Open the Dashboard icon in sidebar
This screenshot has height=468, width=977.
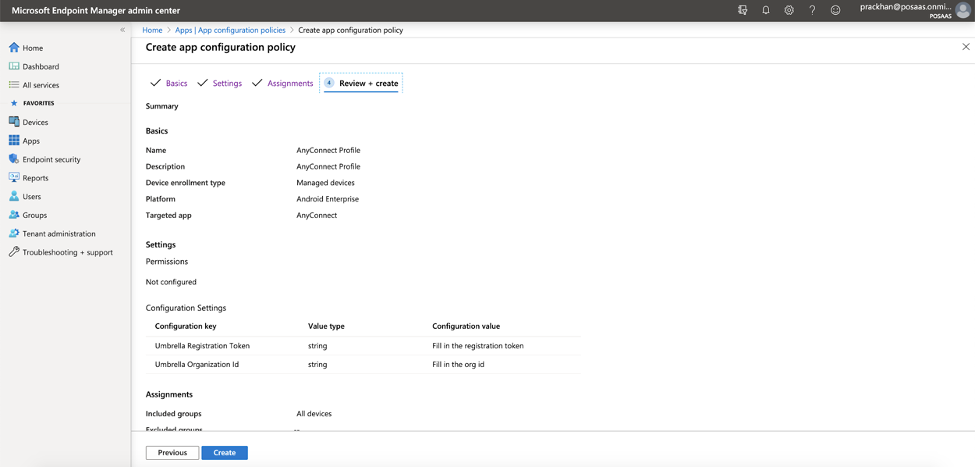pos(14,66)
